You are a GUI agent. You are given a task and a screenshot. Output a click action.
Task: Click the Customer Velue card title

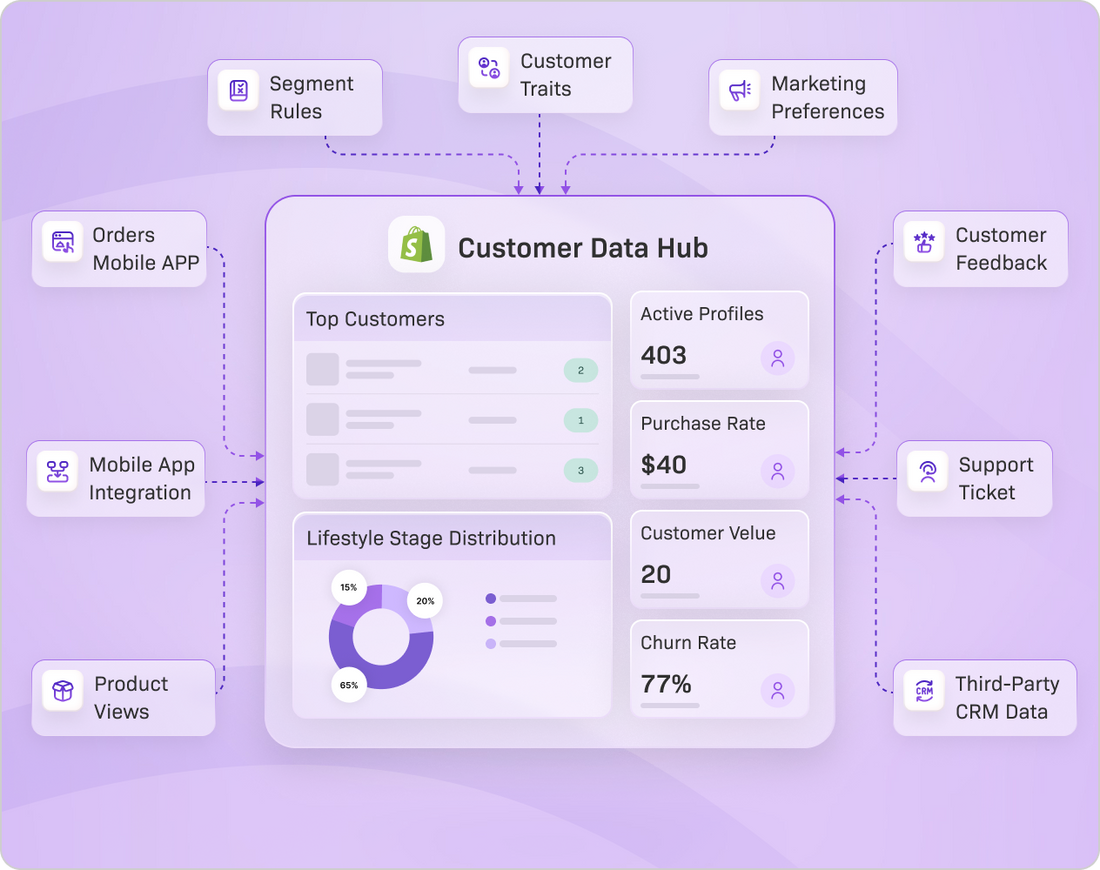(709, 533)
